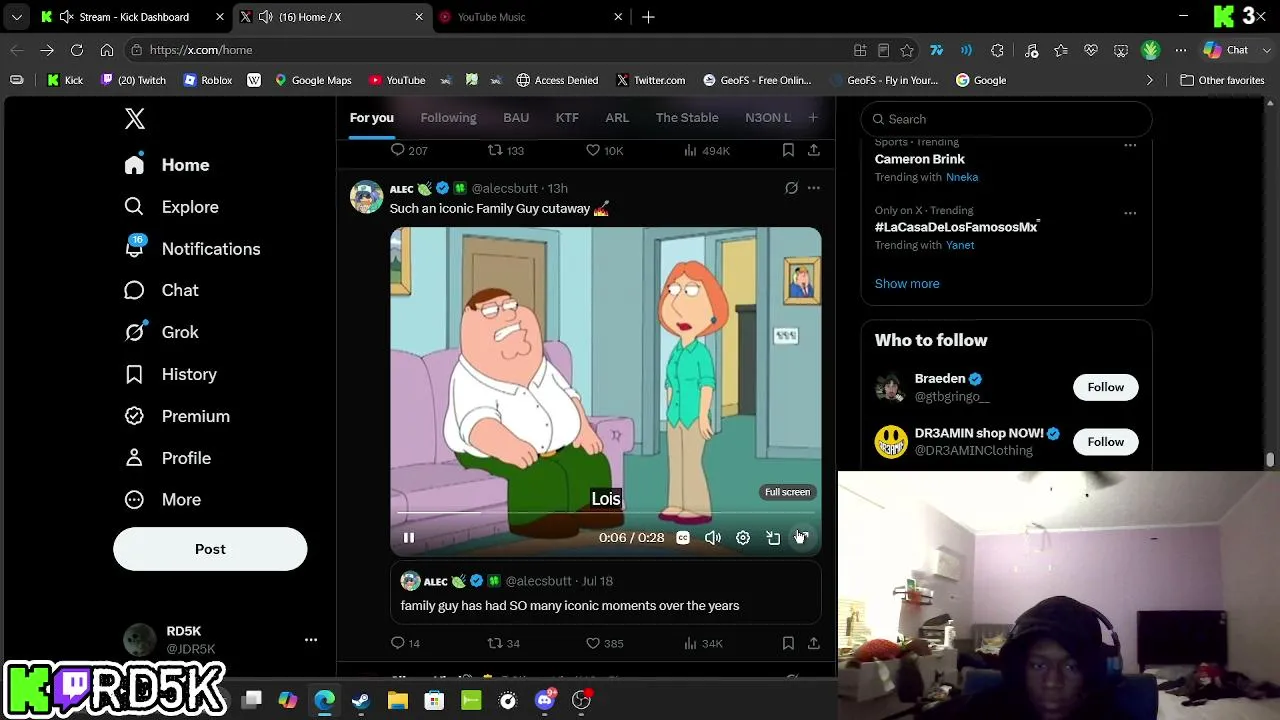Open the Cameron Brink trend

(x=920, y=159)
